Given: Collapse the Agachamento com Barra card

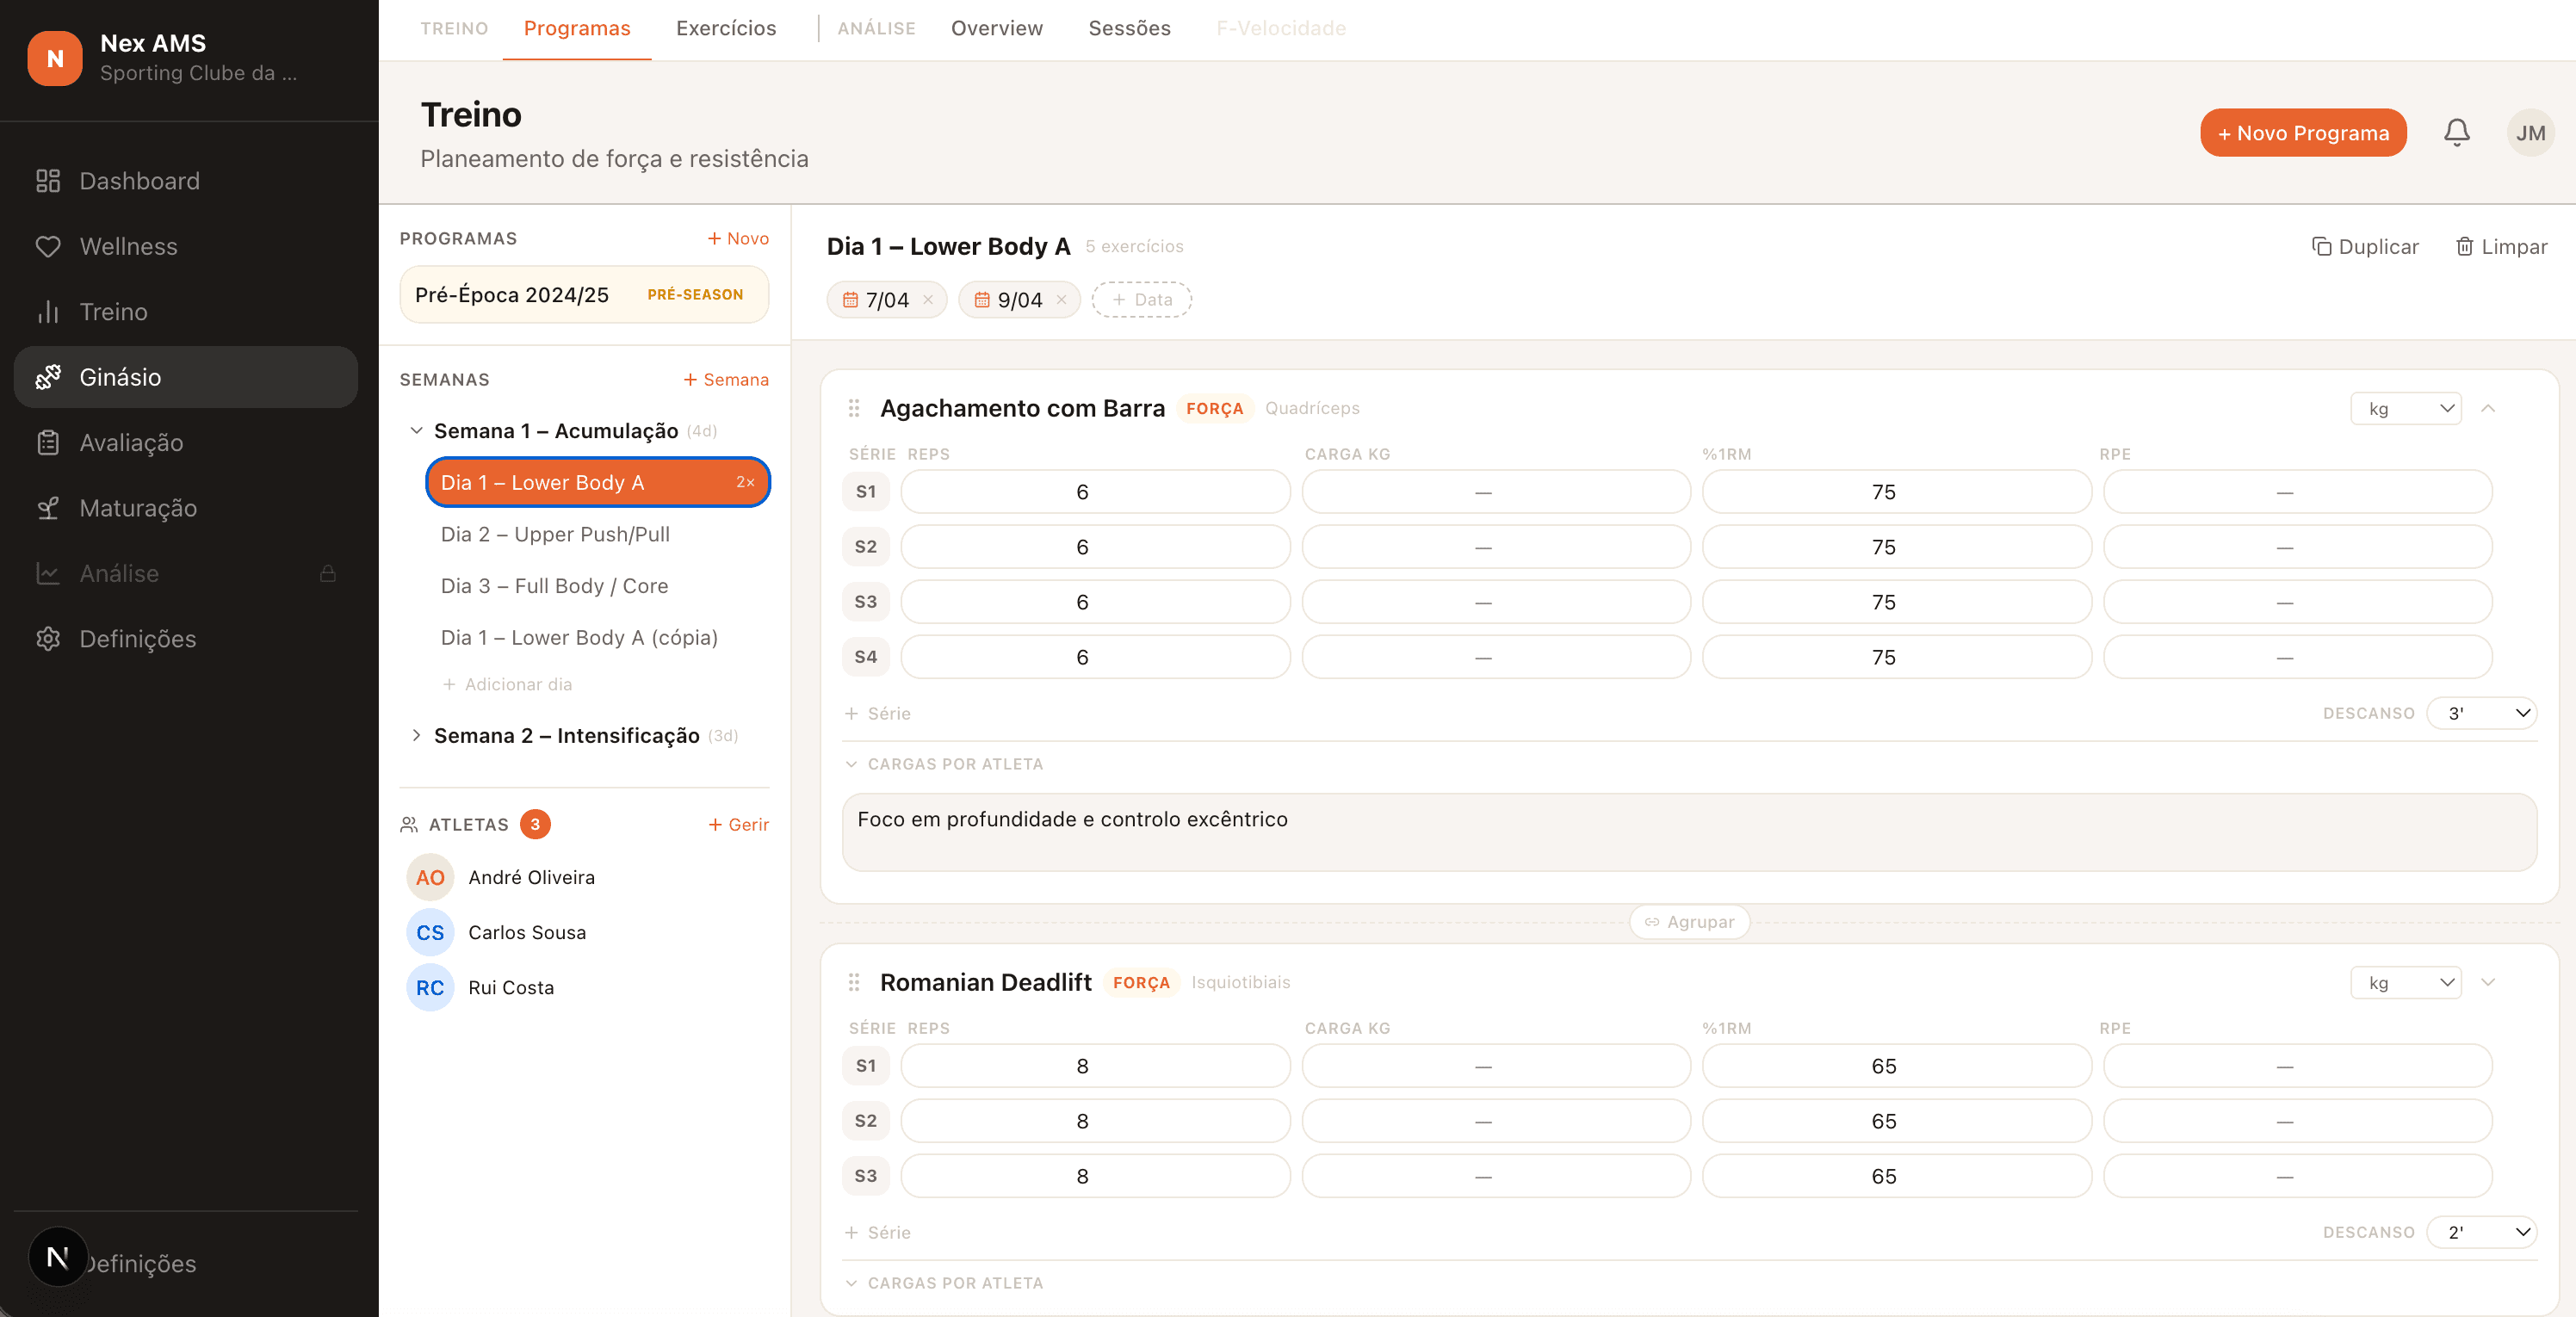Looking at the screenshot, I should [2488, 408].
